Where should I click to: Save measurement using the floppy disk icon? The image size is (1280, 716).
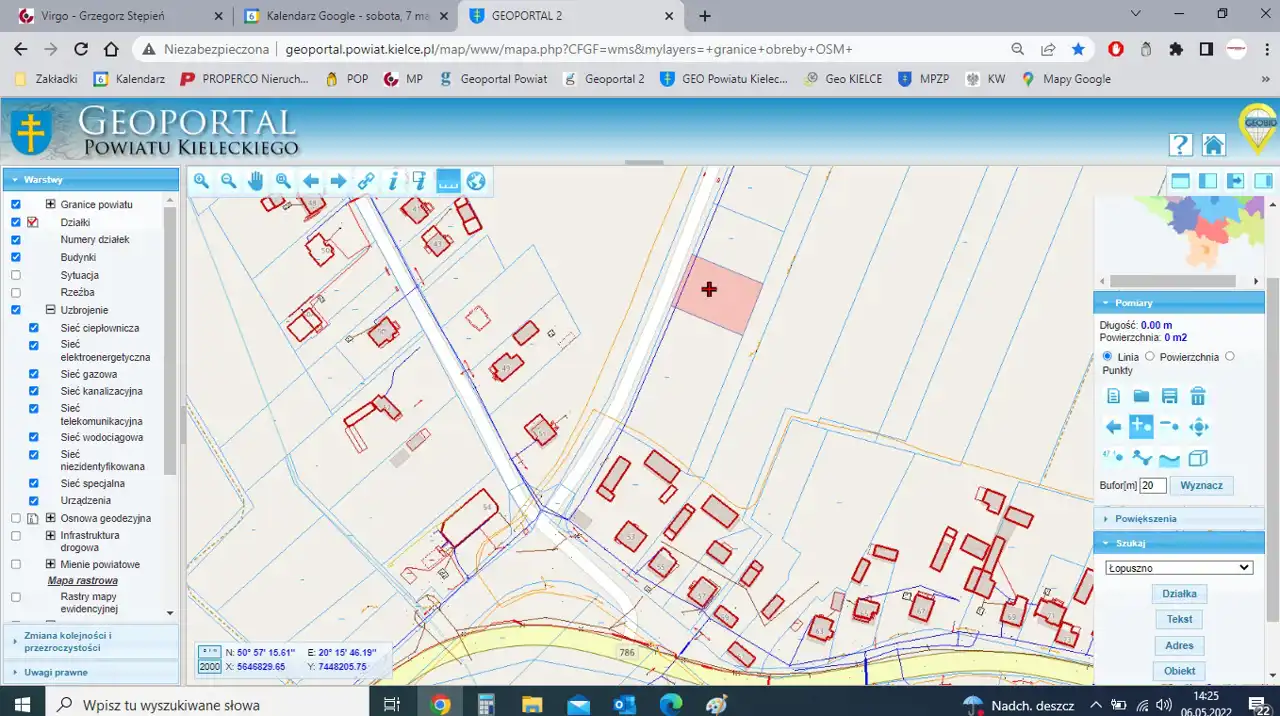[x=1169, y=396]
